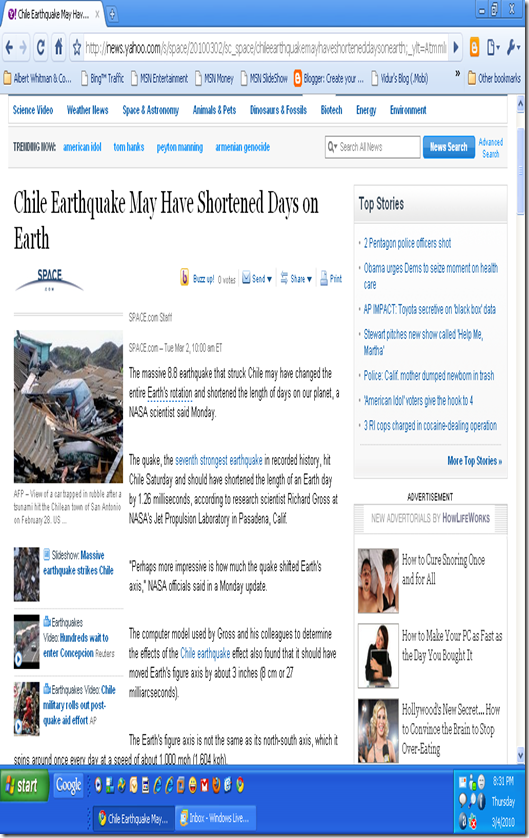Click the browser back arrow
This screenshot has height=838, width=529.
click(x=9, y=48)
